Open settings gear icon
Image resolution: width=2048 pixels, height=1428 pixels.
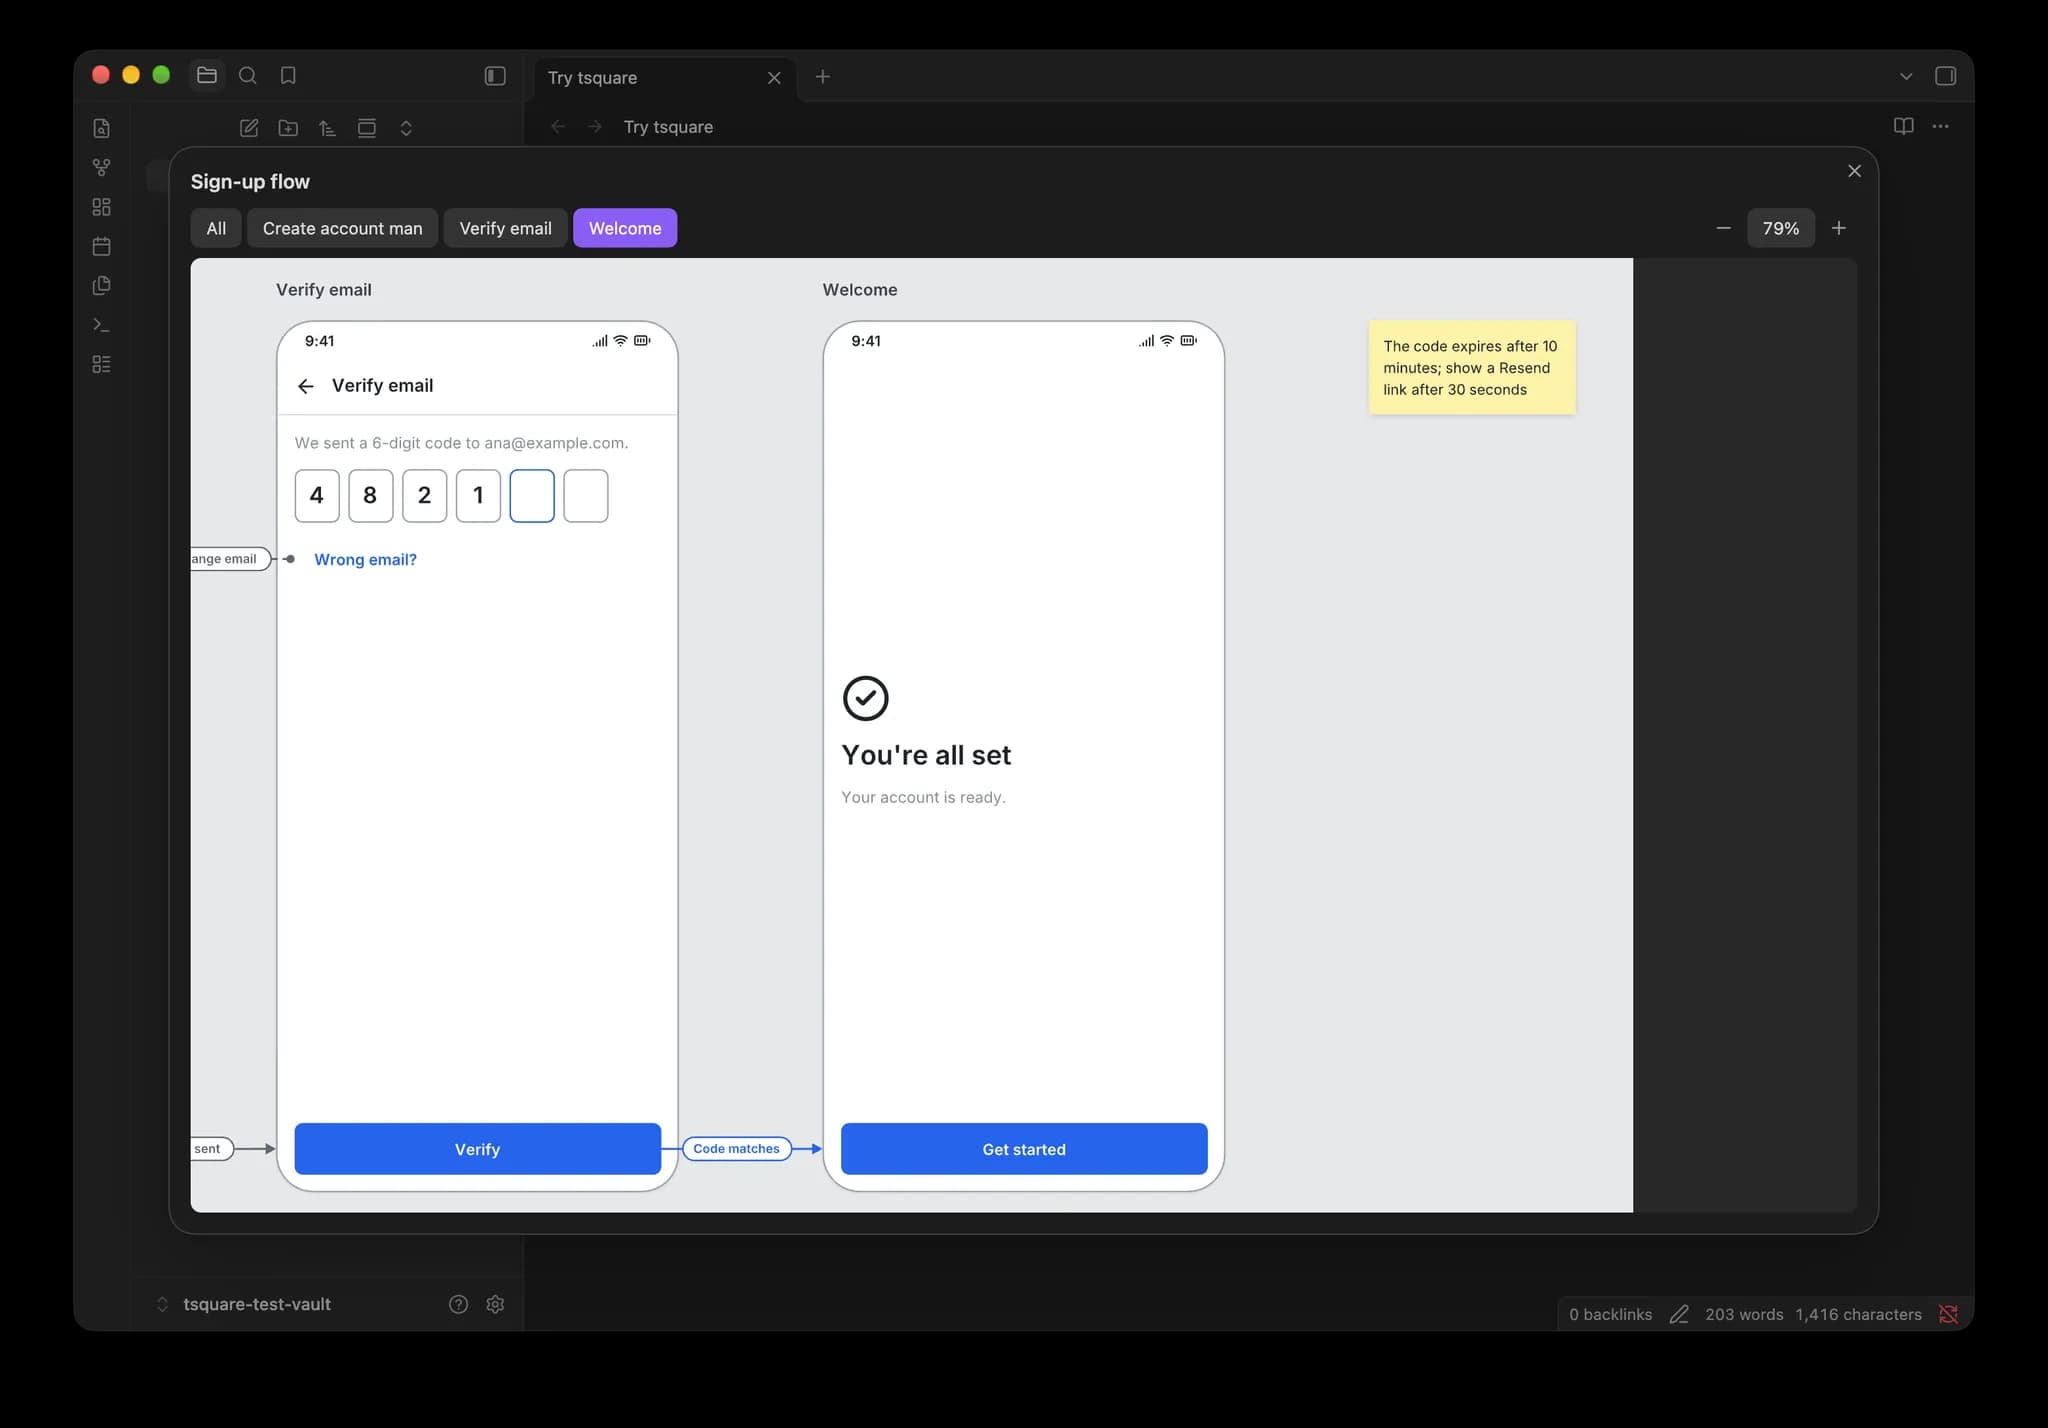[495, 1304]
